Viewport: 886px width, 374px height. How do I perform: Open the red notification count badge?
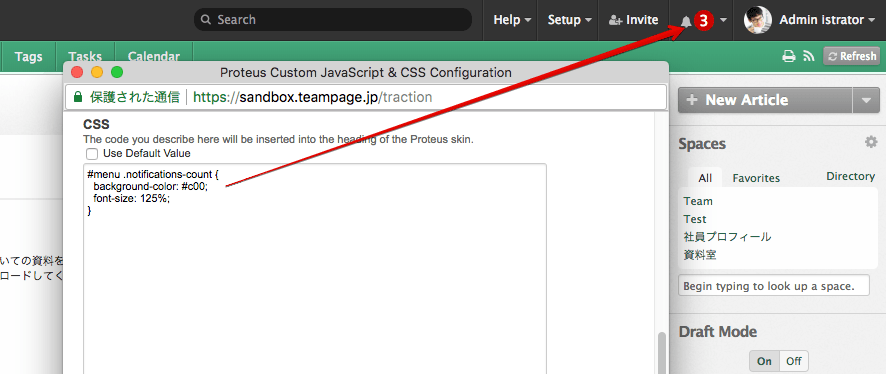[x=703, y=21]
